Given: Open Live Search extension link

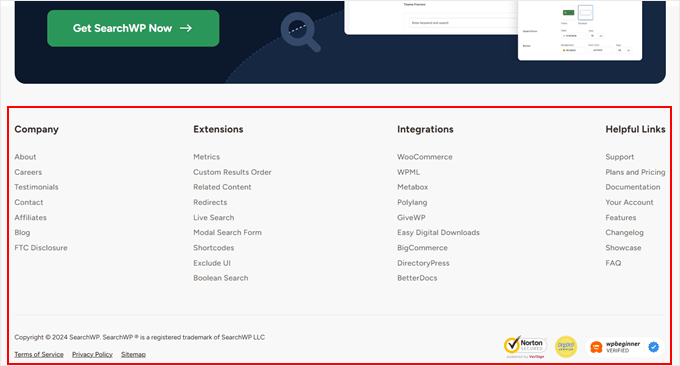Looking at the screenshot, I should 214,218.
